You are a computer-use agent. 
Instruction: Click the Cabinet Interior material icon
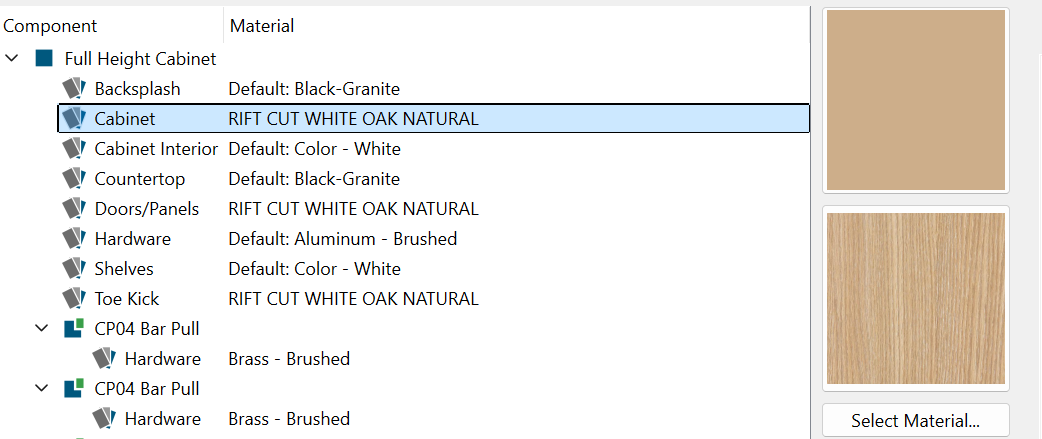pyautogui.click(x=74, y=149)
